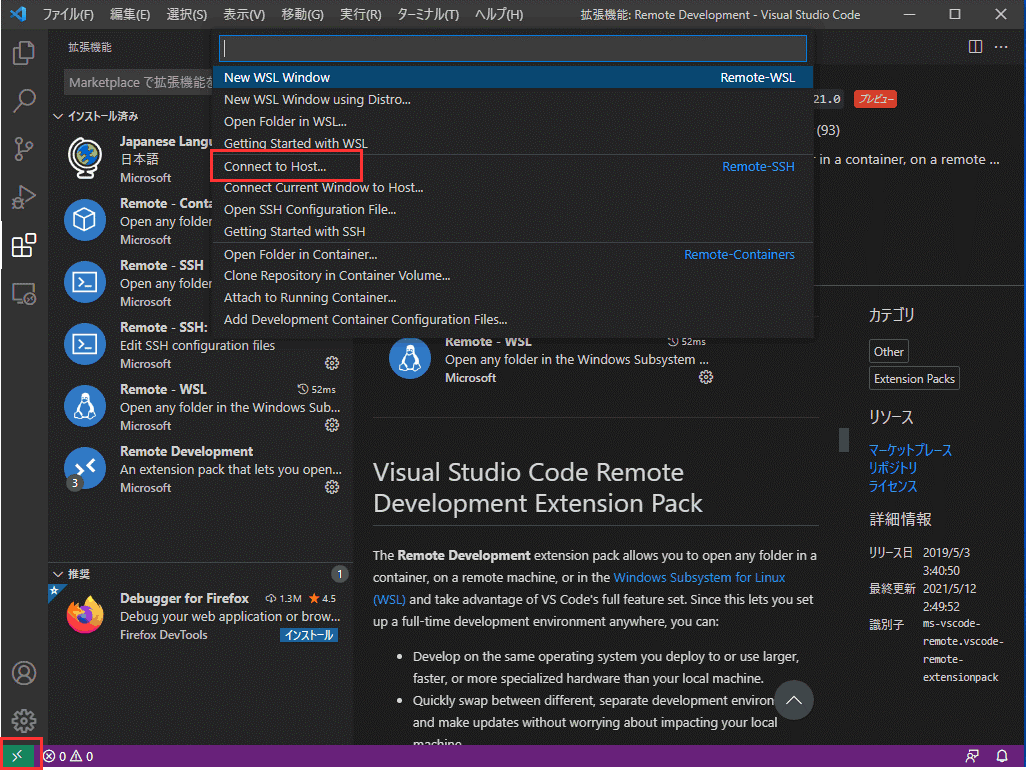
Task: Click the Extension Packs category tag
Action: (x=914, y=378)
